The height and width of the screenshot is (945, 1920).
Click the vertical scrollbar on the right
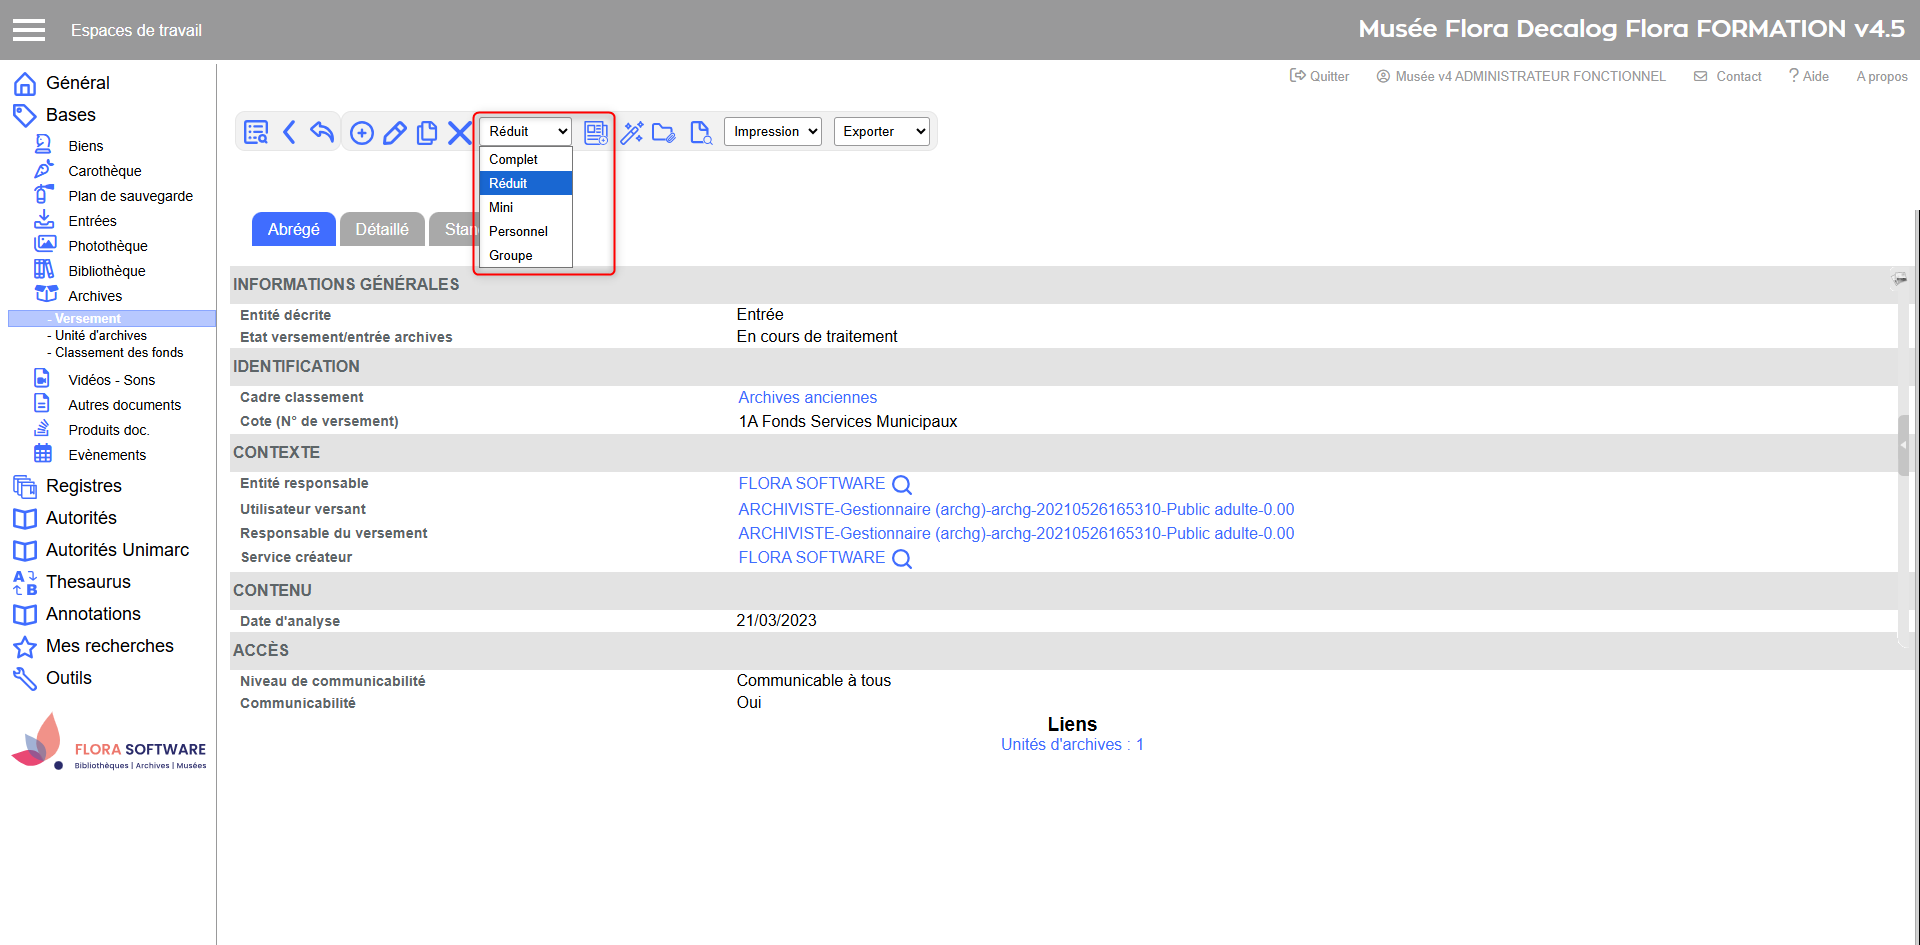(x=1903, y=445)
